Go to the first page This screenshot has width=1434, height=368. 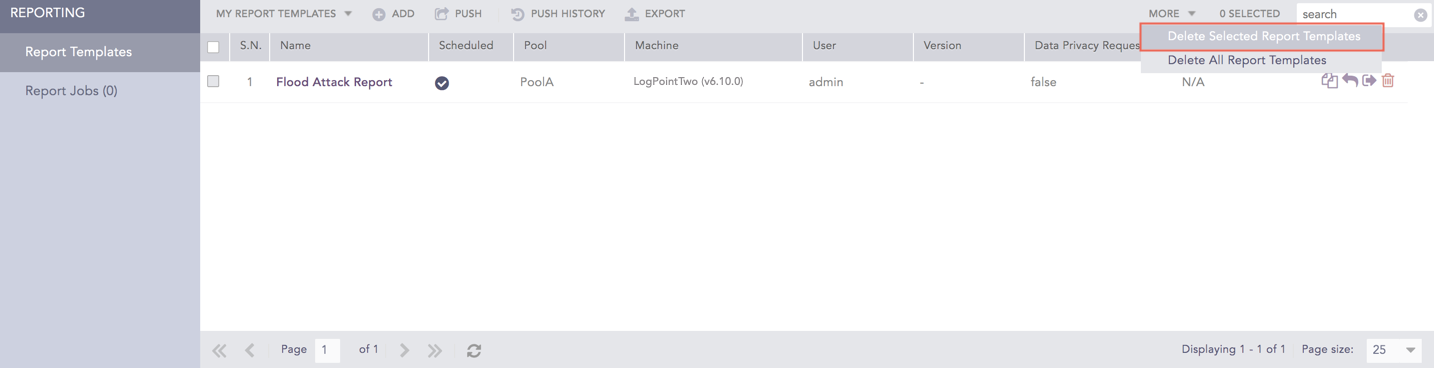click(x=219, y=350)
